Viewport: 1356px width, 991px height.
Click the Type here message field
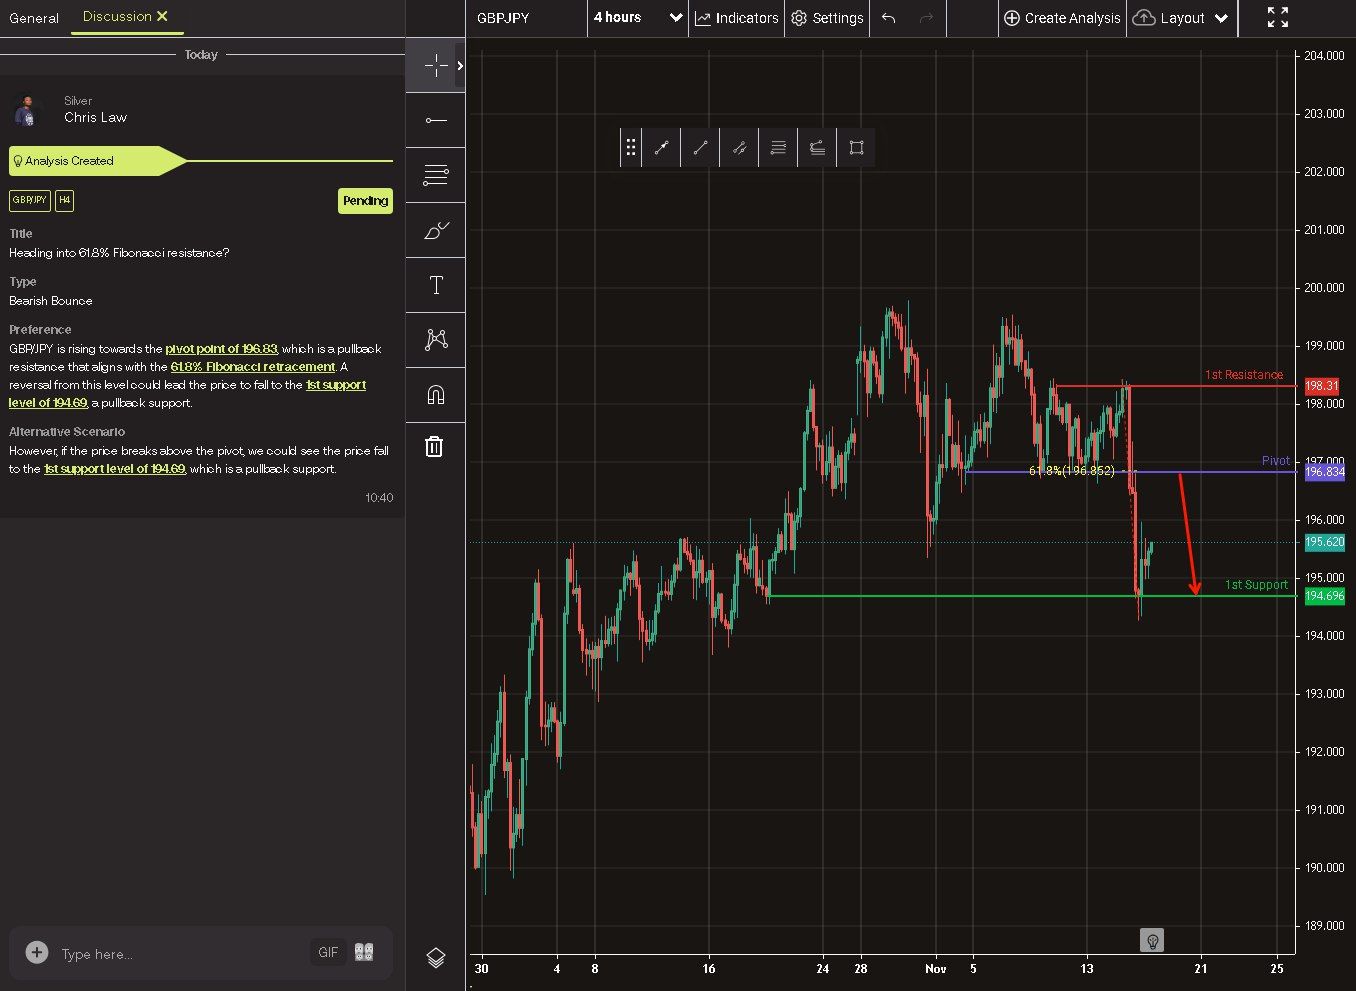[x=180, y=954]
